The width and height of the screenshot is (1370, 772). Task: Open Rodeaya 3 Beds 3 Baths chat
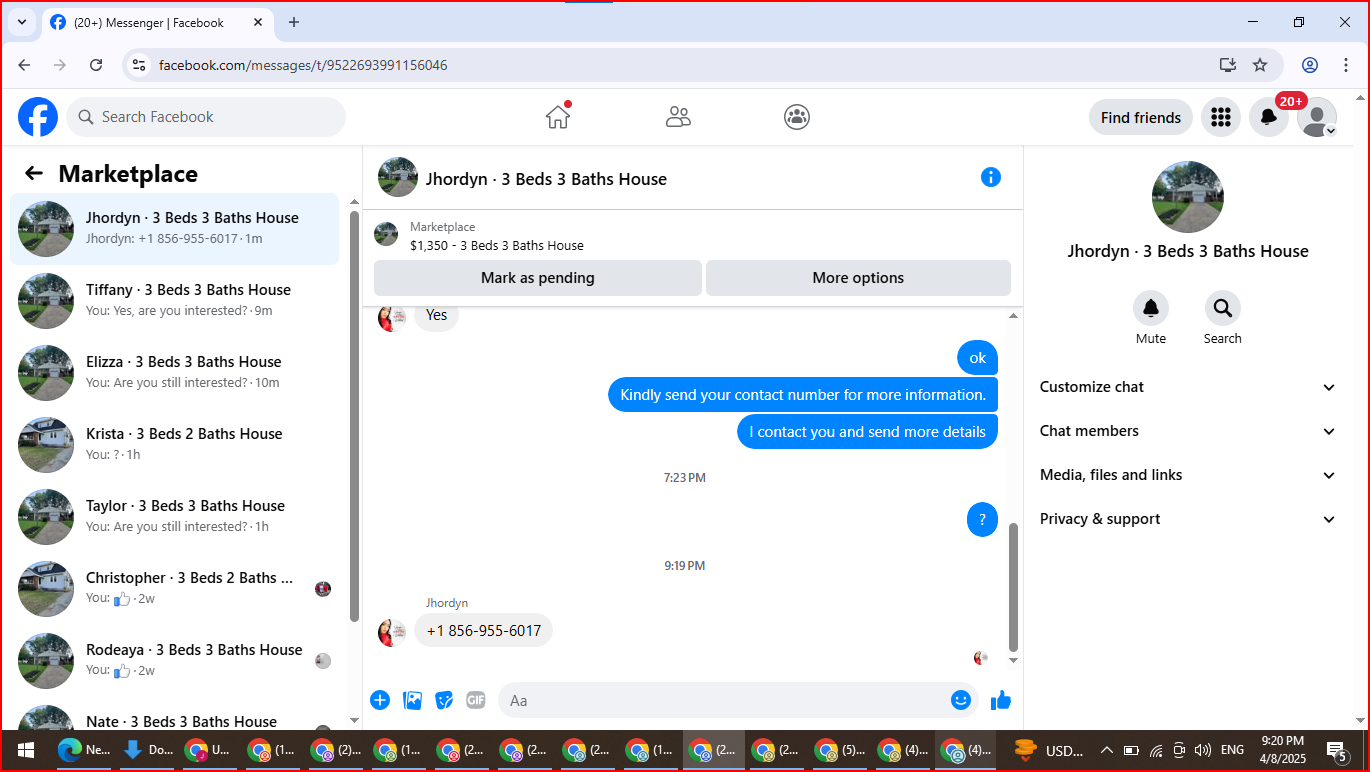click(x=175, y=661)
